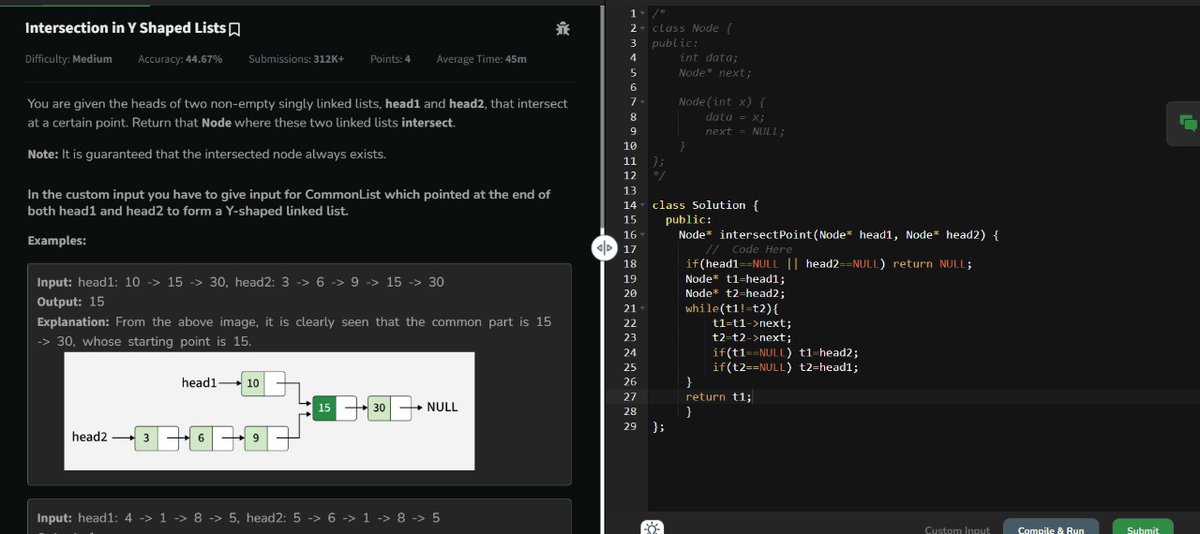Toggle editor theme with the lightbulb icon
The image size is (1200, 534).
point(653,527)
